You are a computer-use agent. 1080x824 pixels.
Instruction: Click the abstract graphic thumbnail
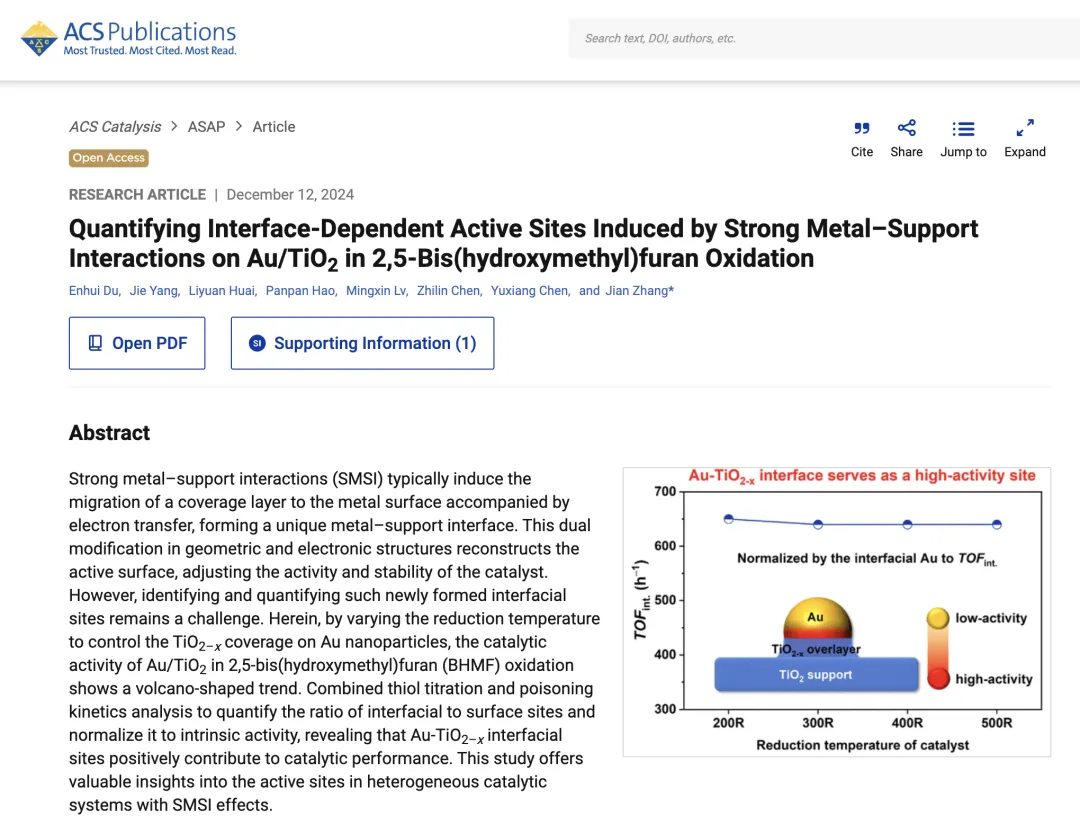pyautogui.click(x=837, y=612)
